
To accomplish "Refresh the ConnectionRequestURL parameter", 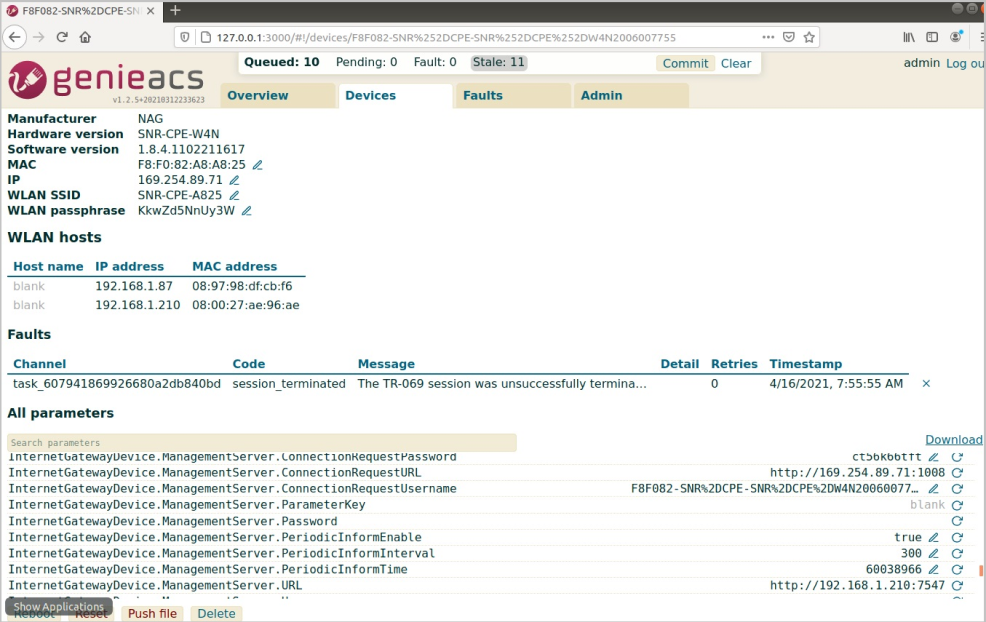I will click(957, 473).
